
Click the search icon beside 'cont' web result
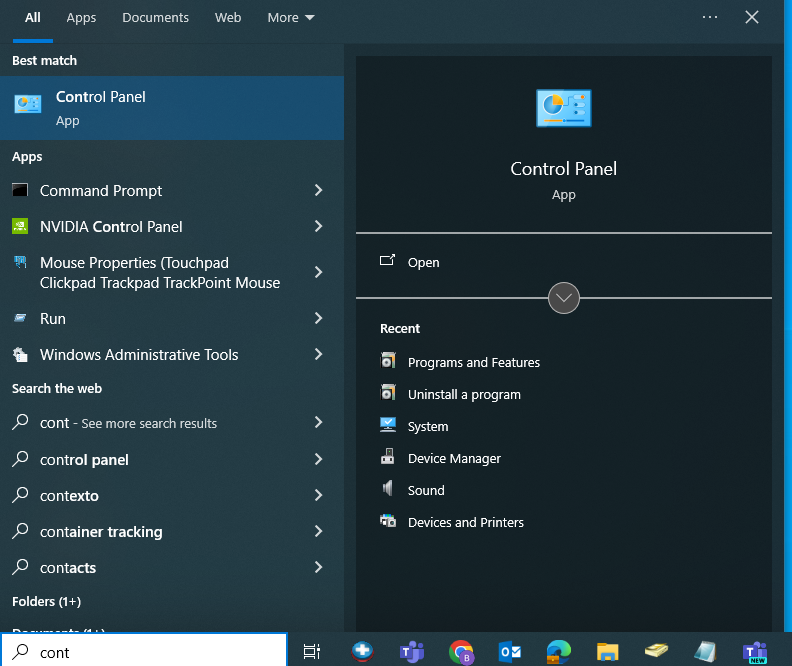coord(20,422)
